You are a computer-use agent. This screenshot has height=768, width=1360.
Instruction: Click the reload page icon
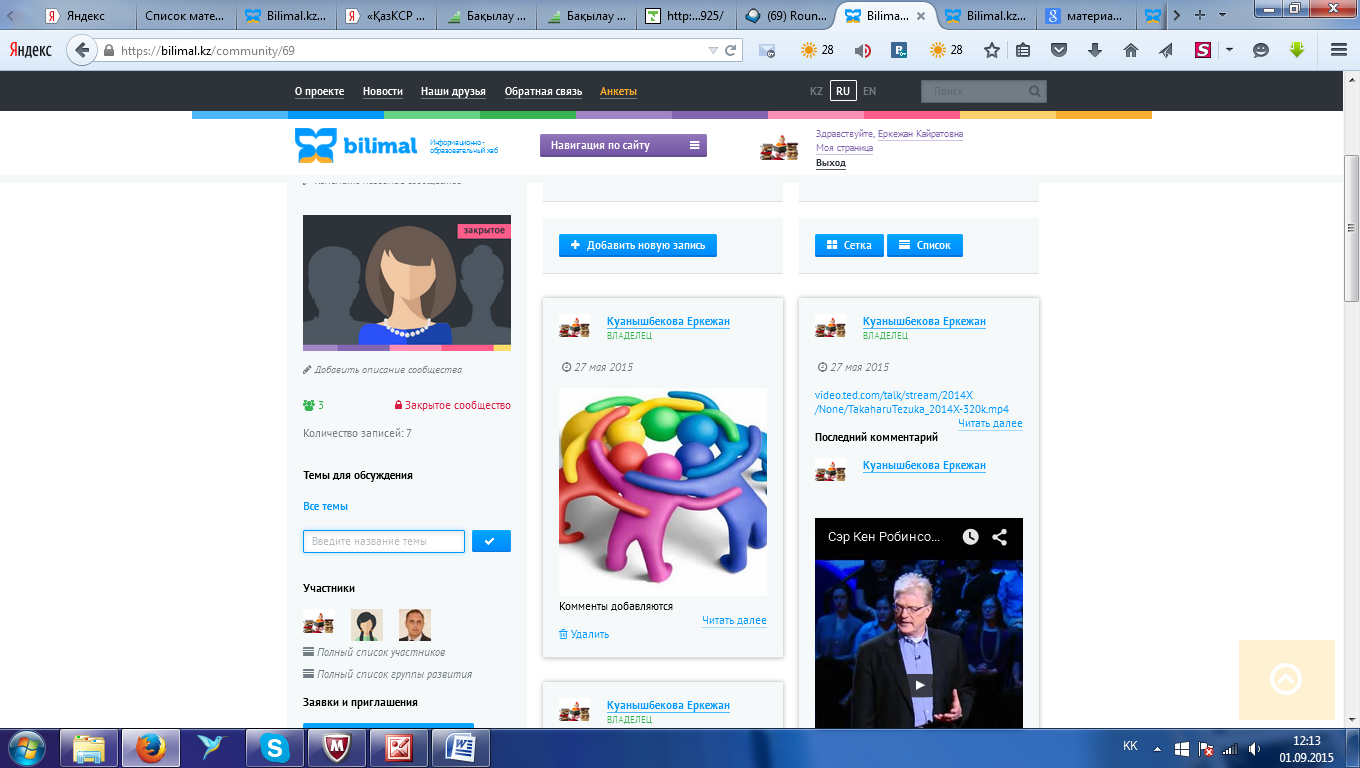coord(731,50)
